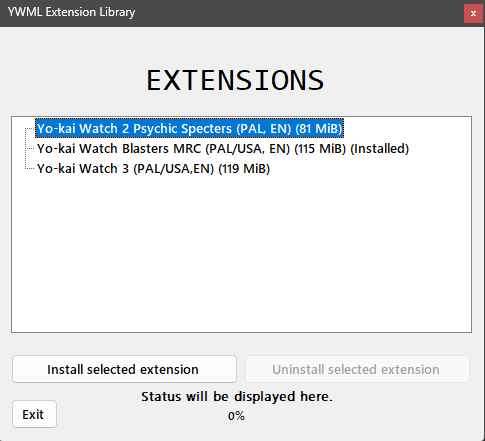Click the EXTENSIONS heading
The image size is (485, 441).
pyautogui.click(x=235, y=80)
